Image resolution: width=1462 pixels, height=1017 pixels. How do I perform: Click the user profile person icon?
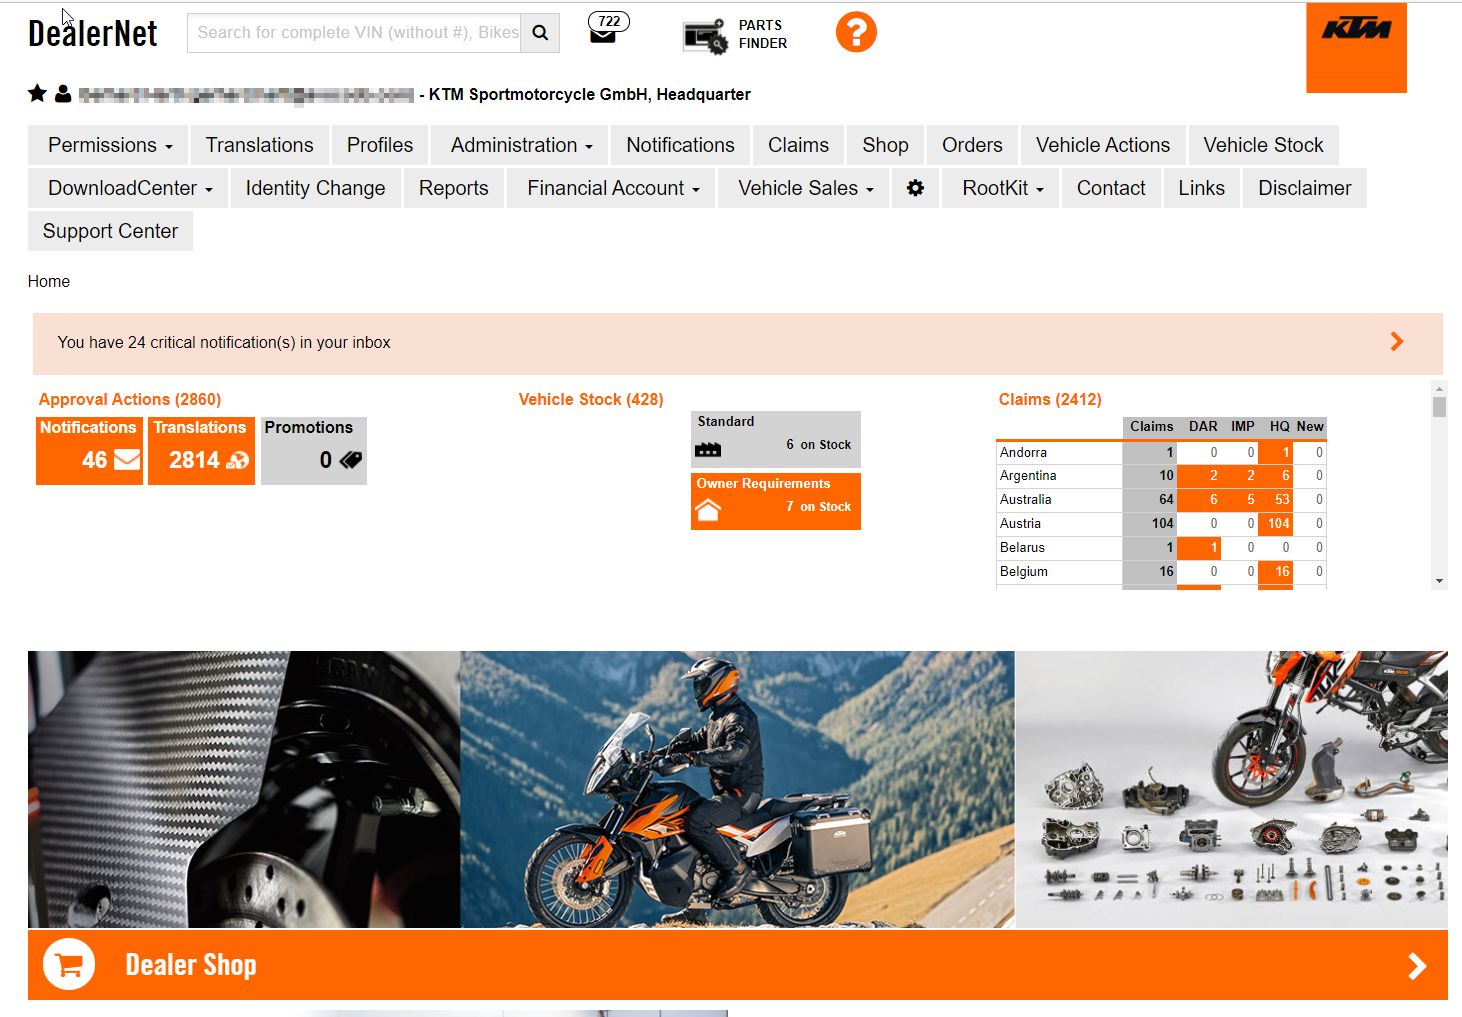coord(63,94)
